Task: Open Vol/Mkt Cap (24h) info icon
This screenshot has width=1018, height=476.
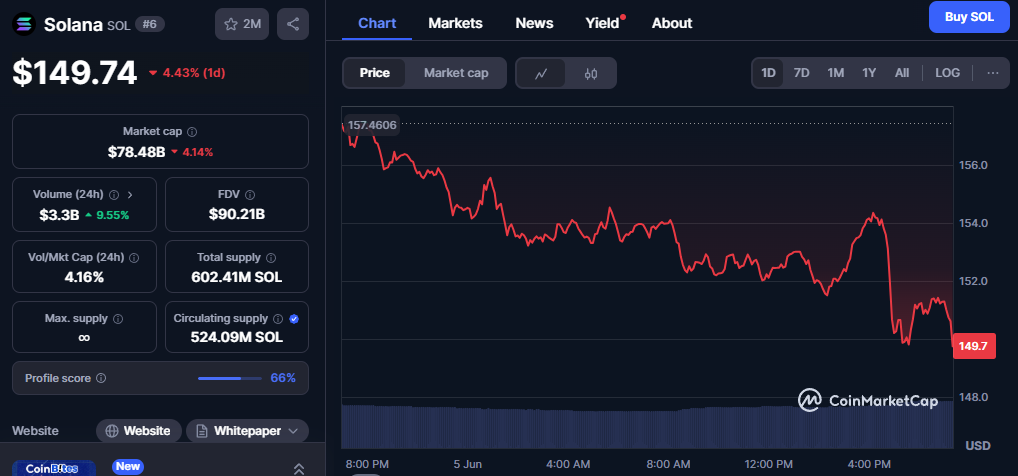Action: pyautogui.click(x=134, y=258)
